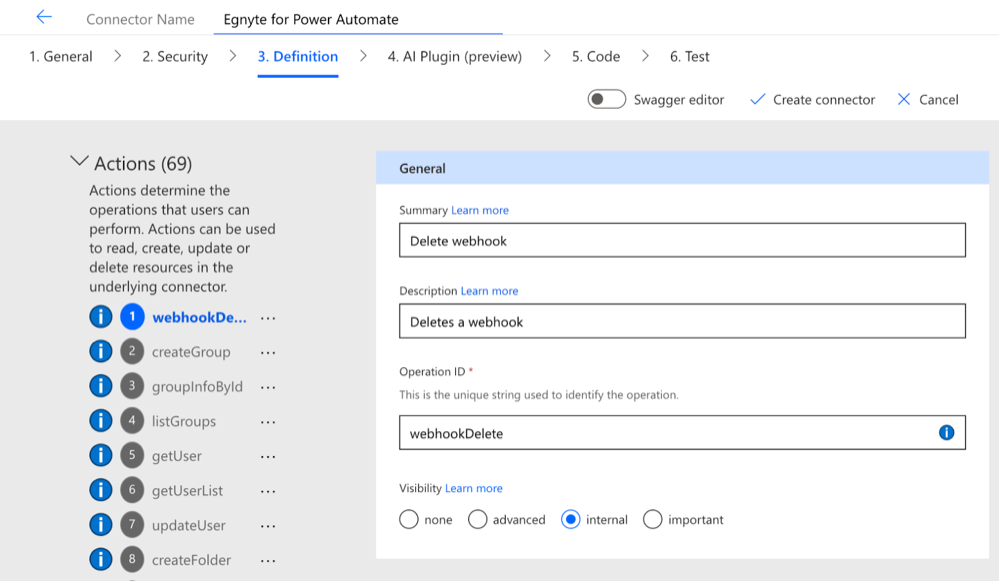Set visibility to none
Viewport: 999px width, 581px height.
[409, 519]
